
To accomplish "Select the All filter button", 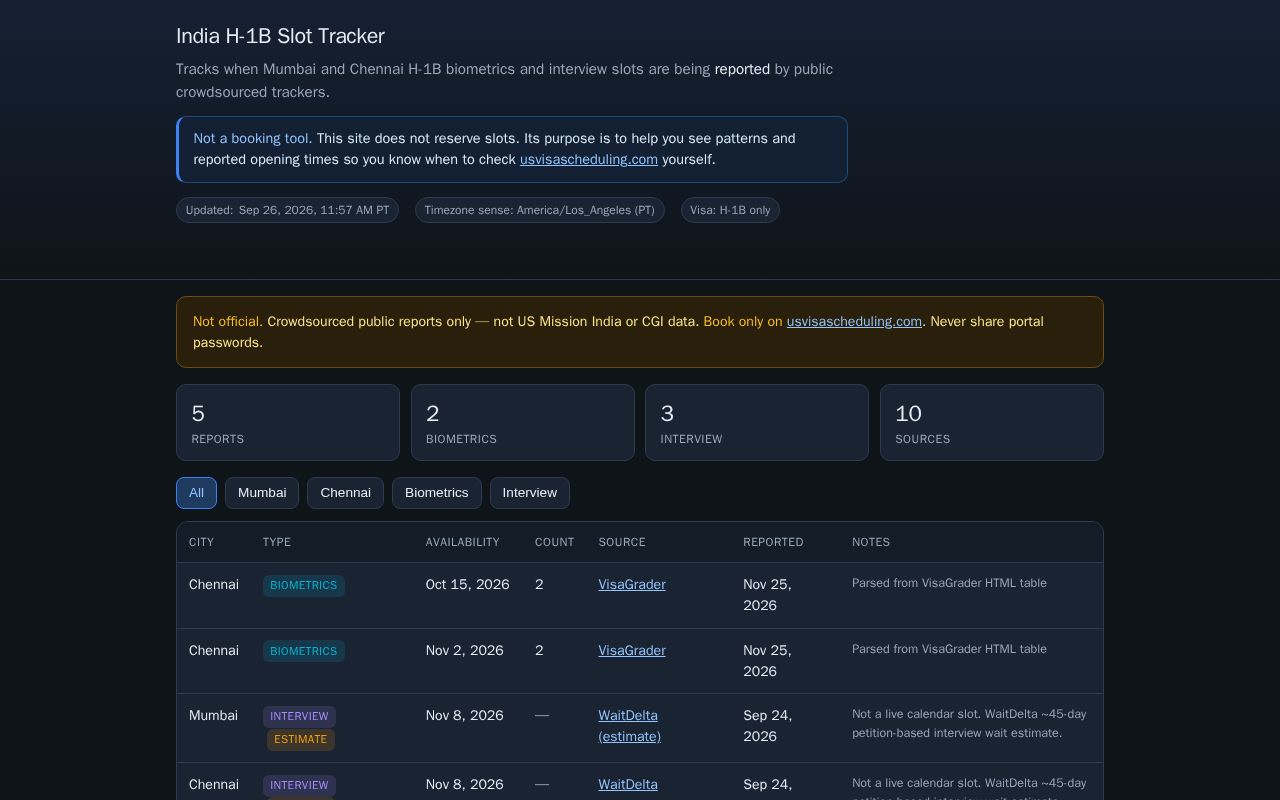I will [x=196, y=493].
